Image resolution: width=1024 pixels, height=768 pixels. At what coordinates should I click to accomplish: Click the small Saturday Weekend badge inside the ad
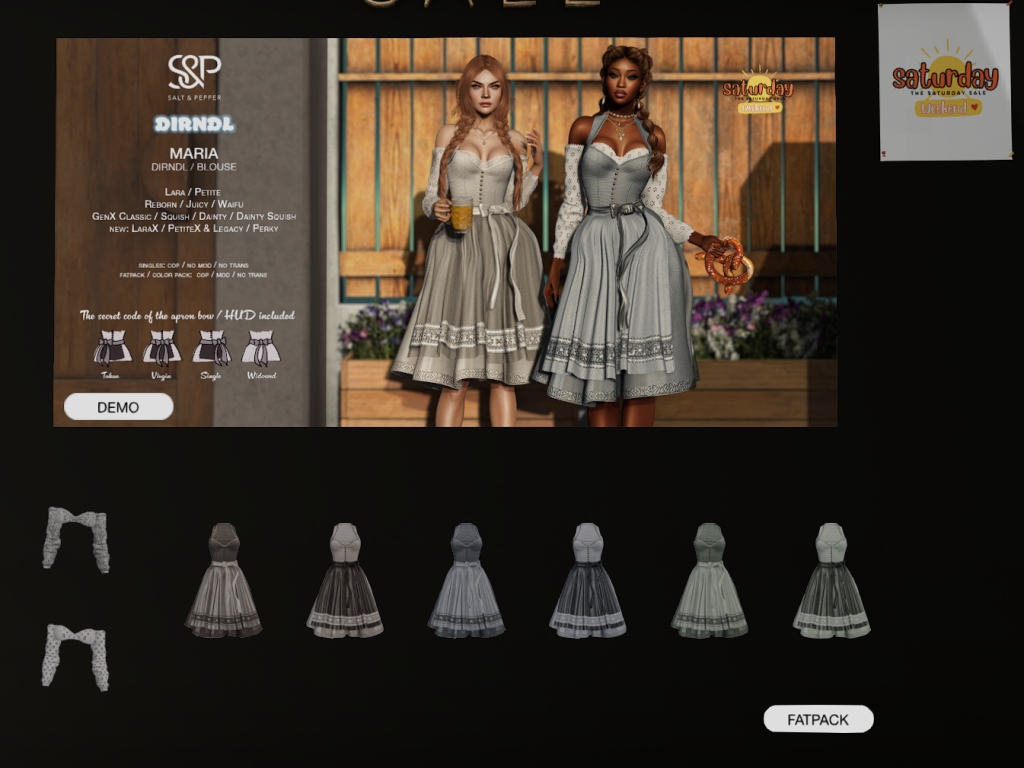click(758, 91)
